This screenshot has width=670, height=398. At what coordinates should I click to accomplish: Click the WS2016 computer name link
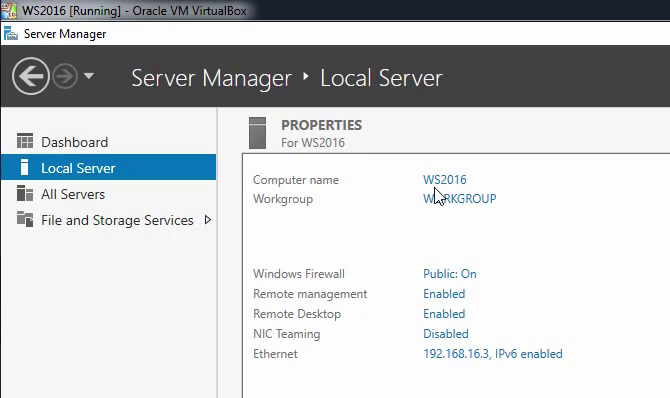coord(444,180)
